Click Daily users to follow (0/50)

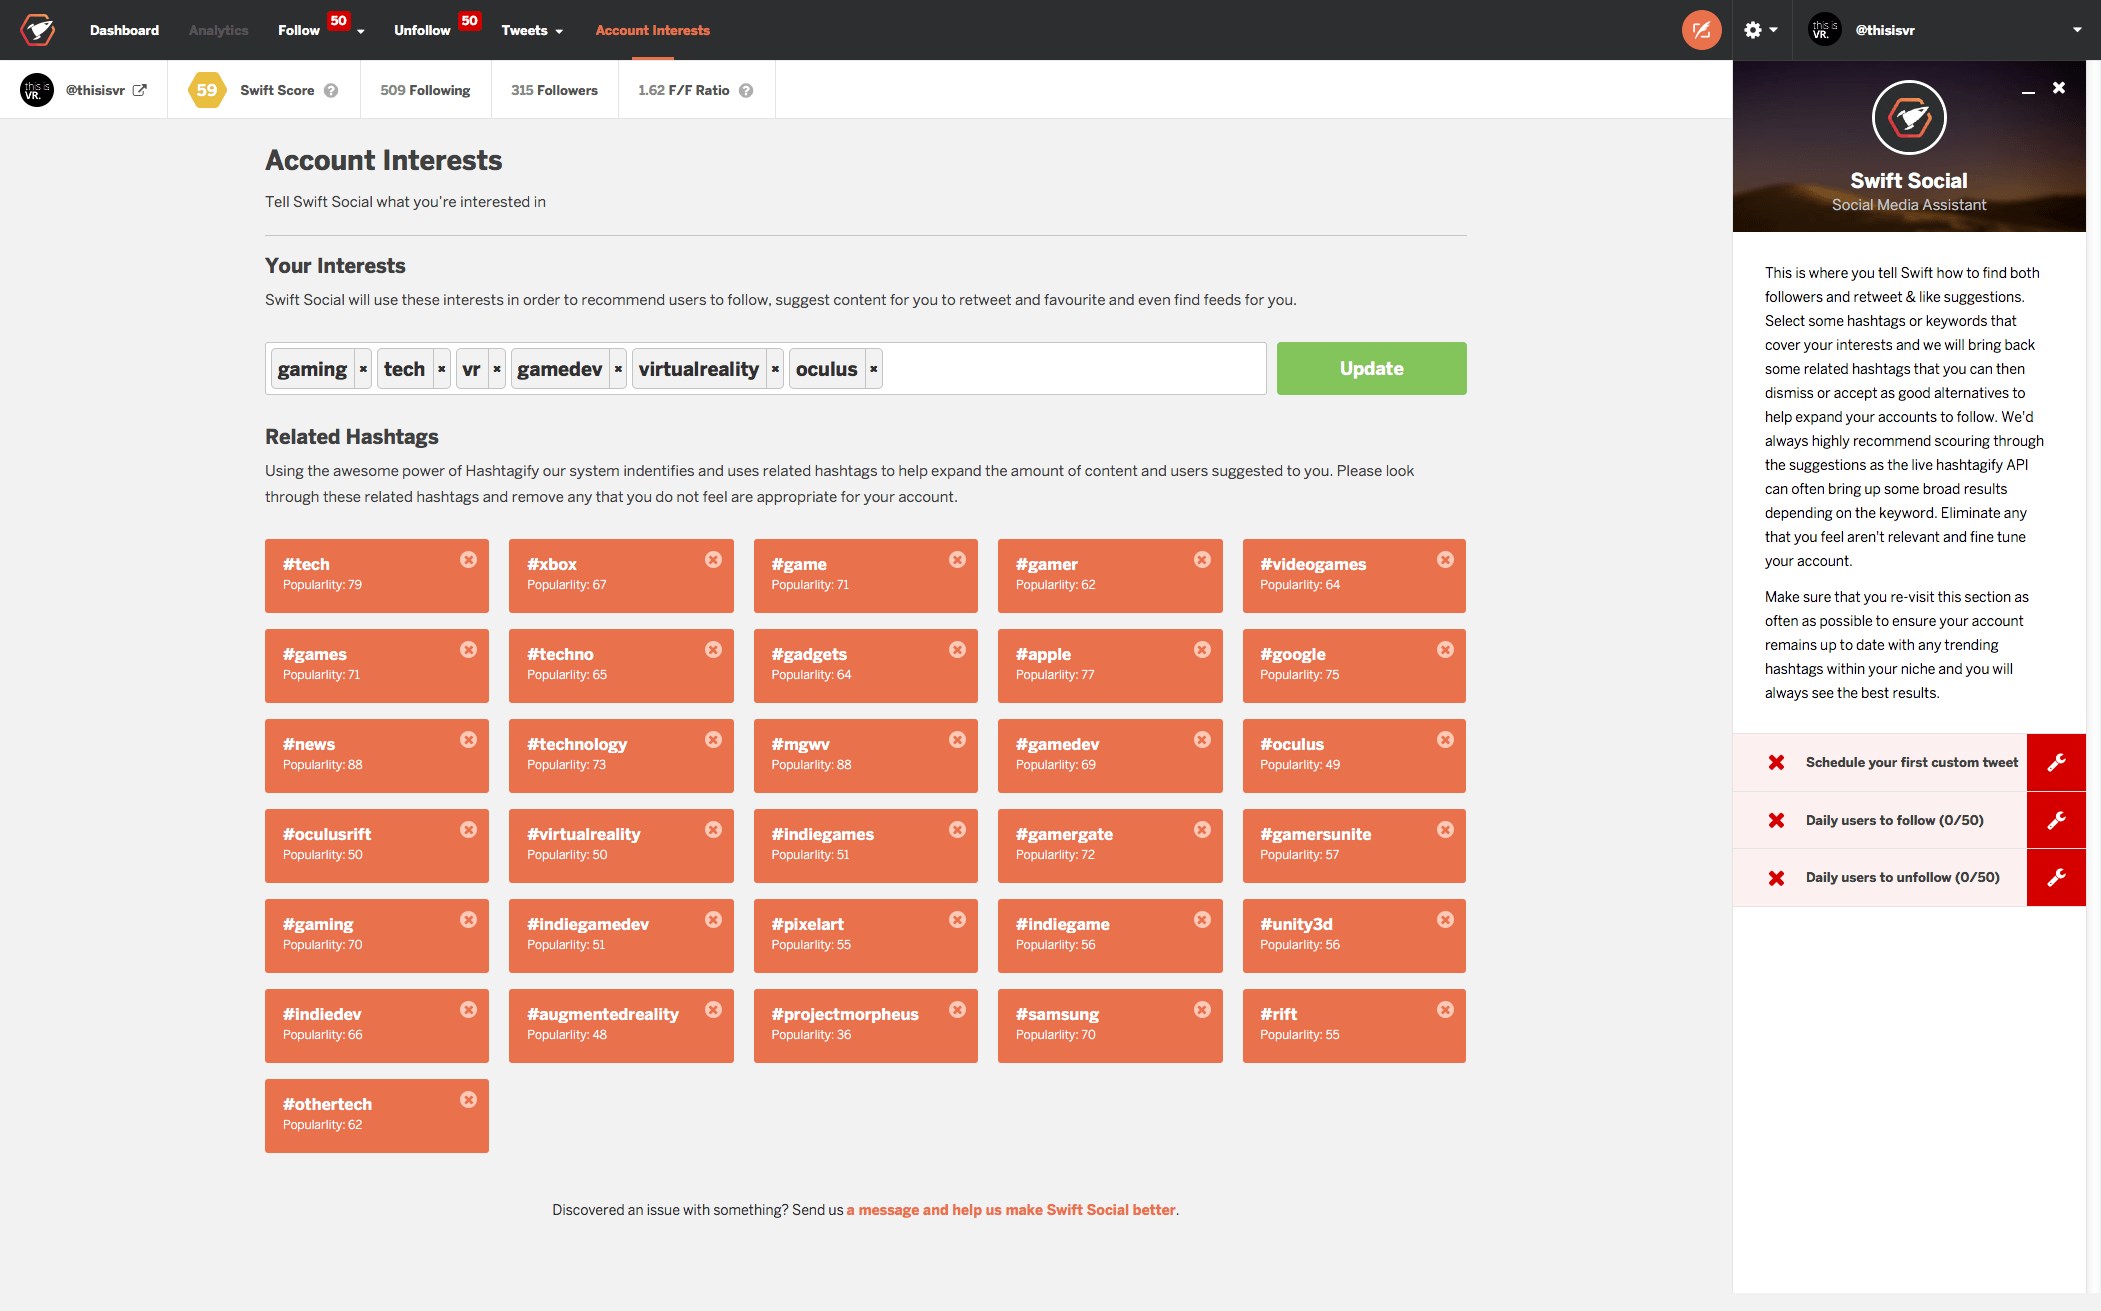[x=1894, y=821]
